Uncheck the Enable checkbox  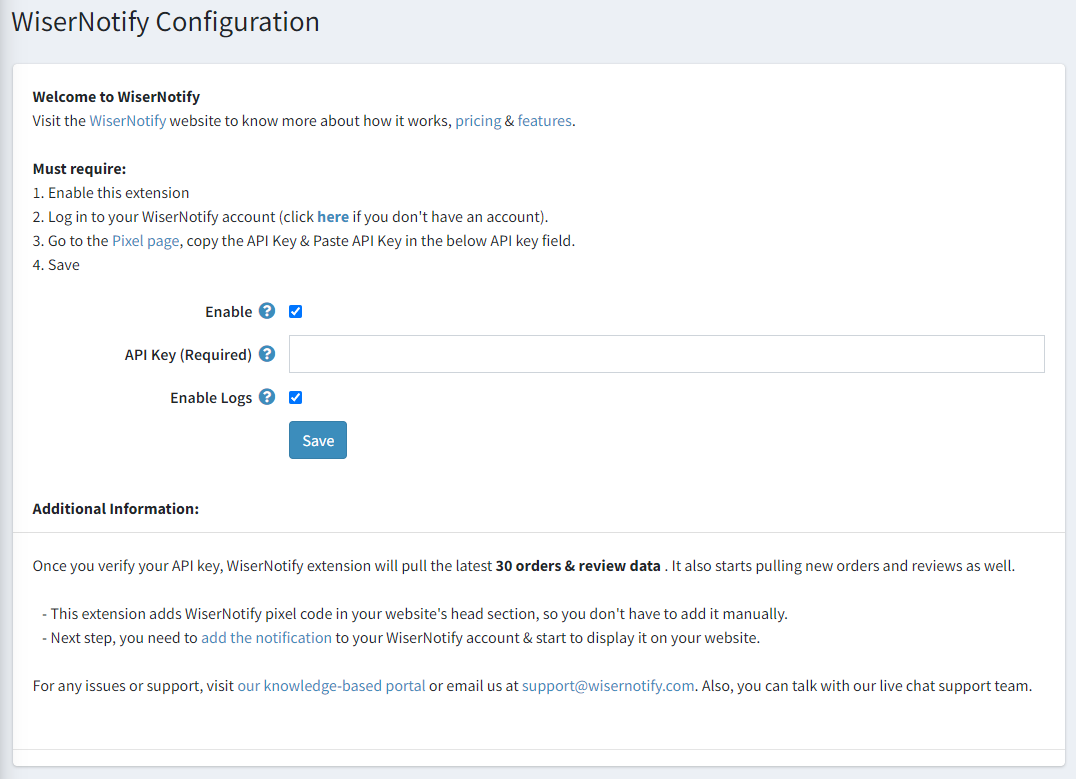[296, 312]
